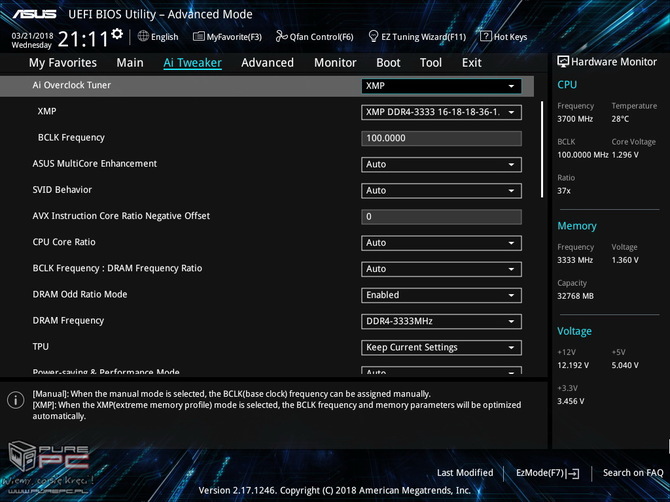Image resolution: width=670 pixels, height=502 pixels.
Task: Go to the Exit tab
Action: point(472,63)
